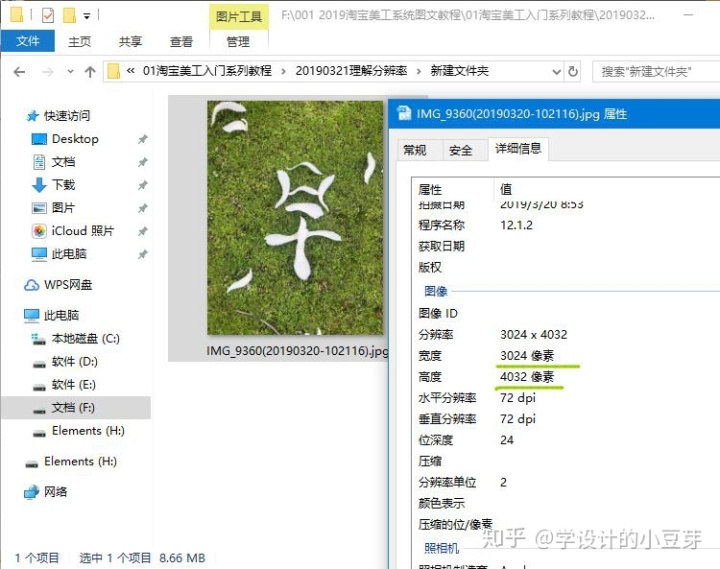Open the quick access toolbar dropdown arrow

tap(86, 16)
